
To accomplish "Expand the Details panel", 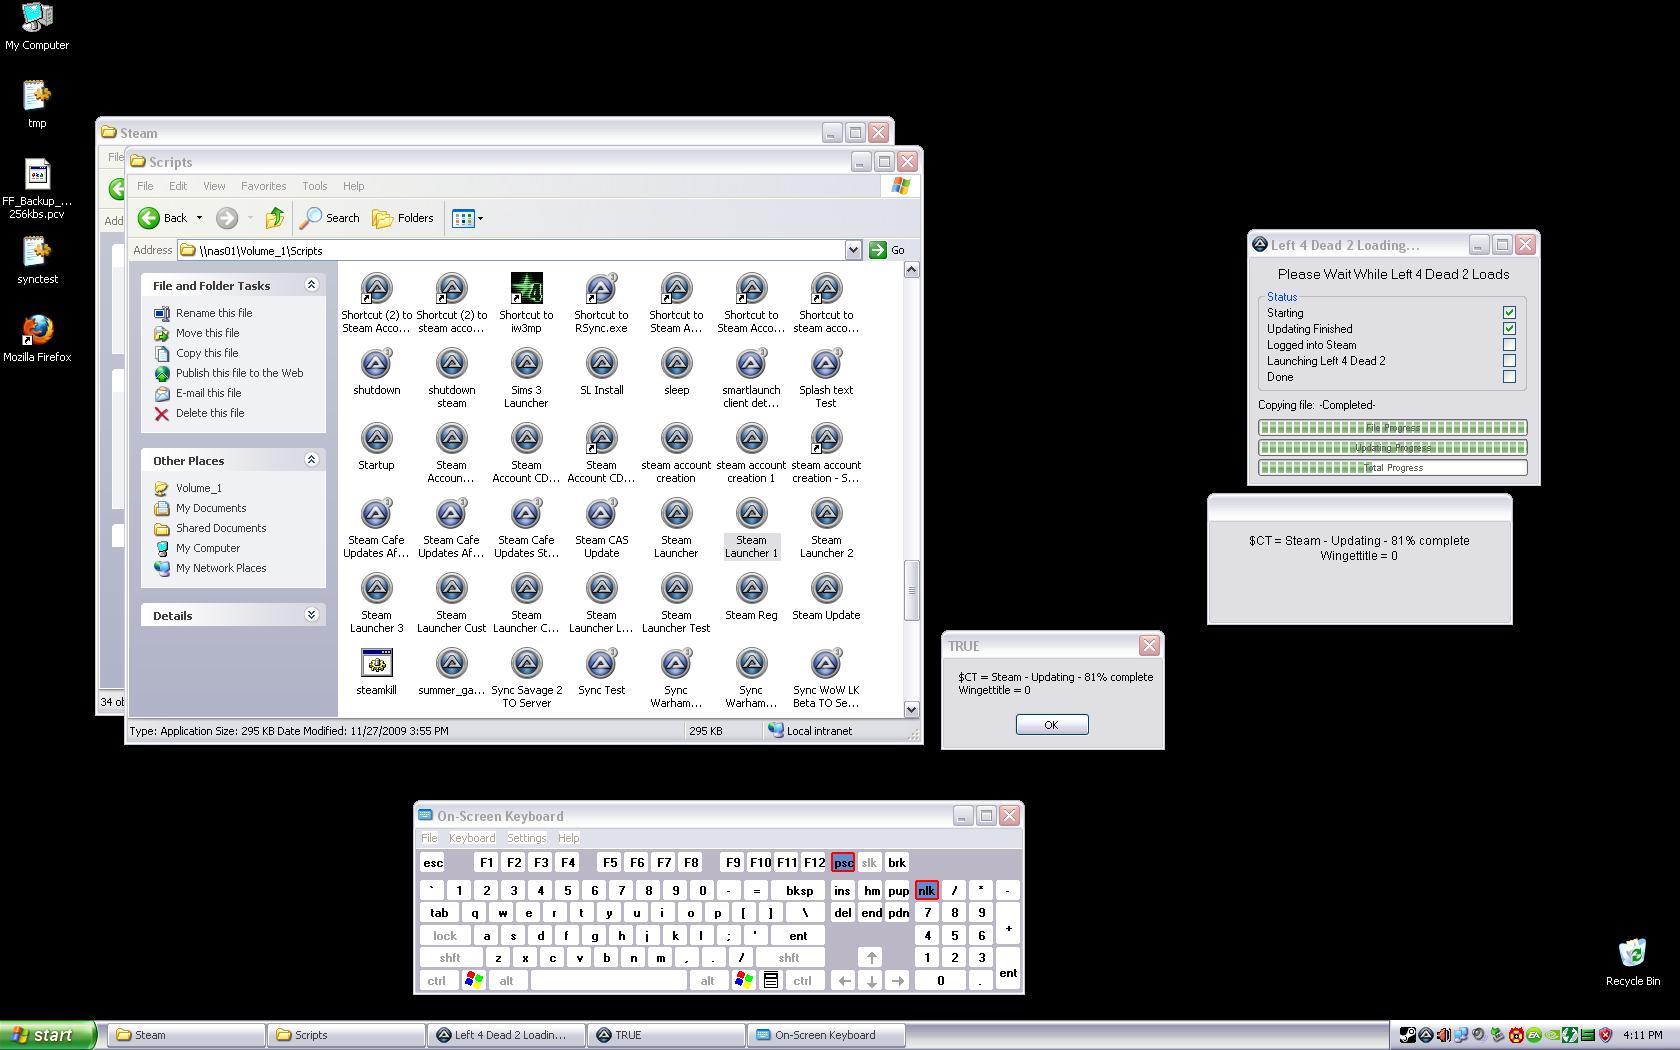I will [x=311, y=615].
